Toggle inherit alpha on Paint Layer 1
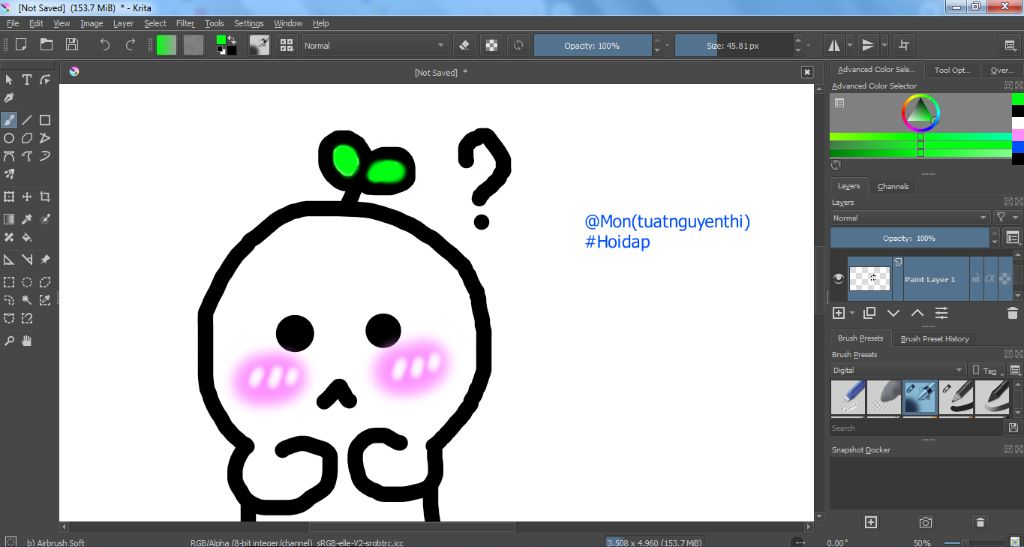 (x=990, y=279)
